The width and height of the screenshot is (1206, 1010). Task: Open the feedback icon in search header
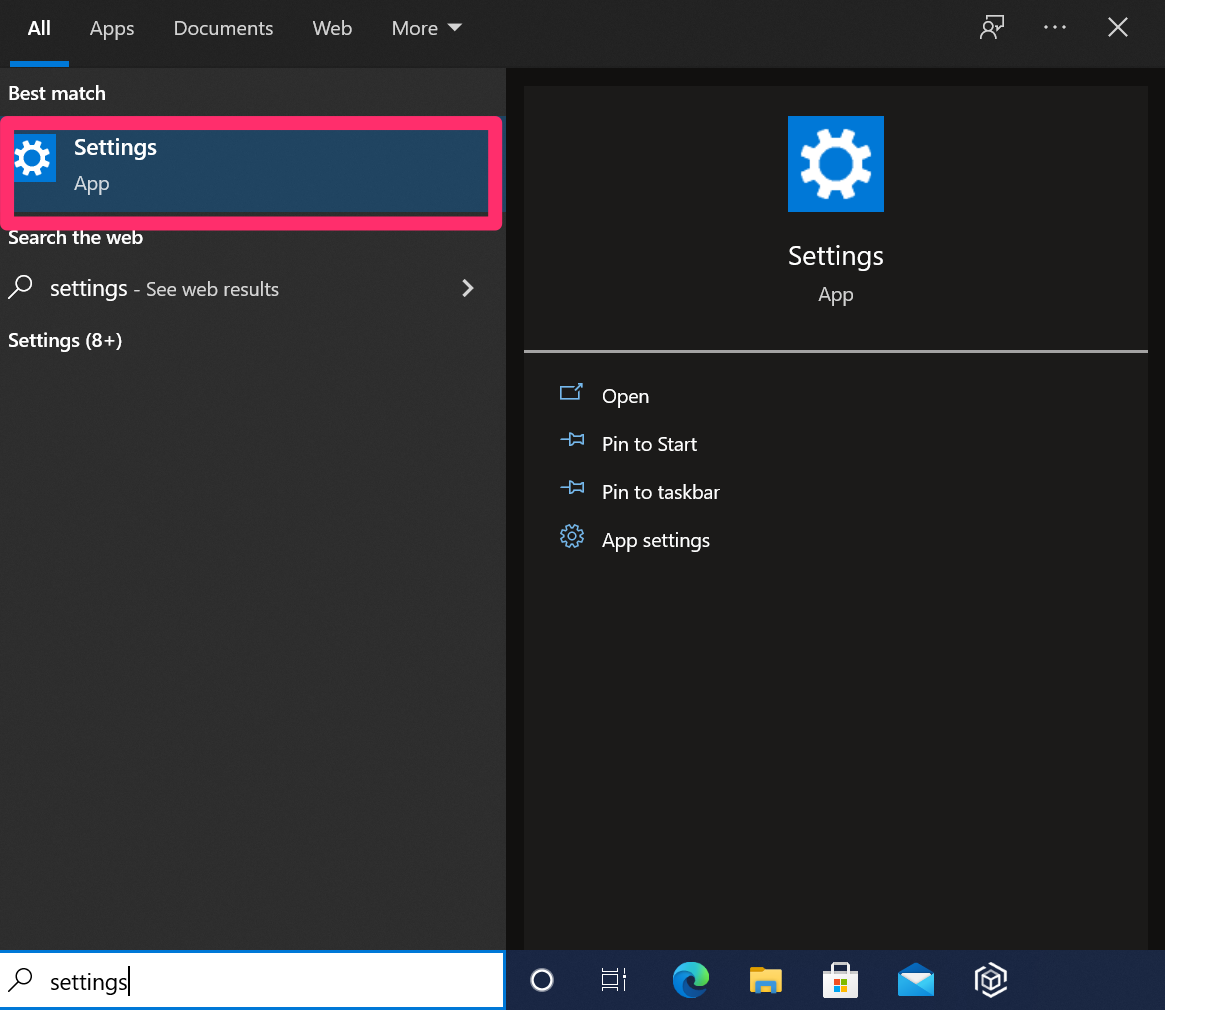(x=992, y=28)
